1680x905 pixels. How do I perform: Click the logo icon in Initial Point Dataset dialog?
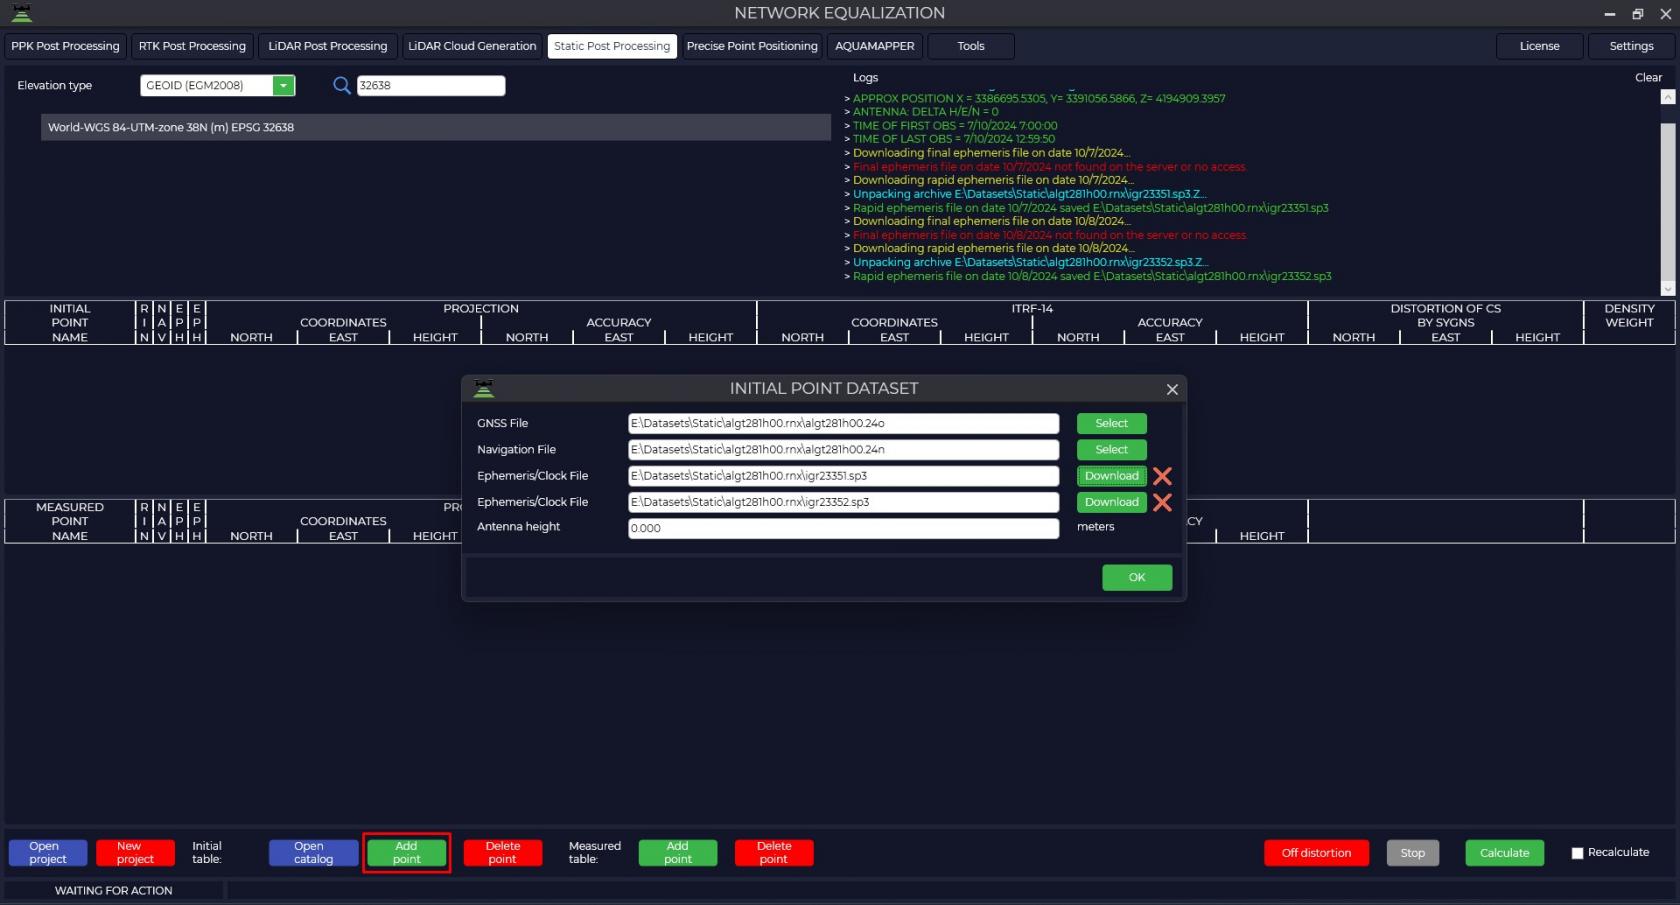[x=484, y=388]
